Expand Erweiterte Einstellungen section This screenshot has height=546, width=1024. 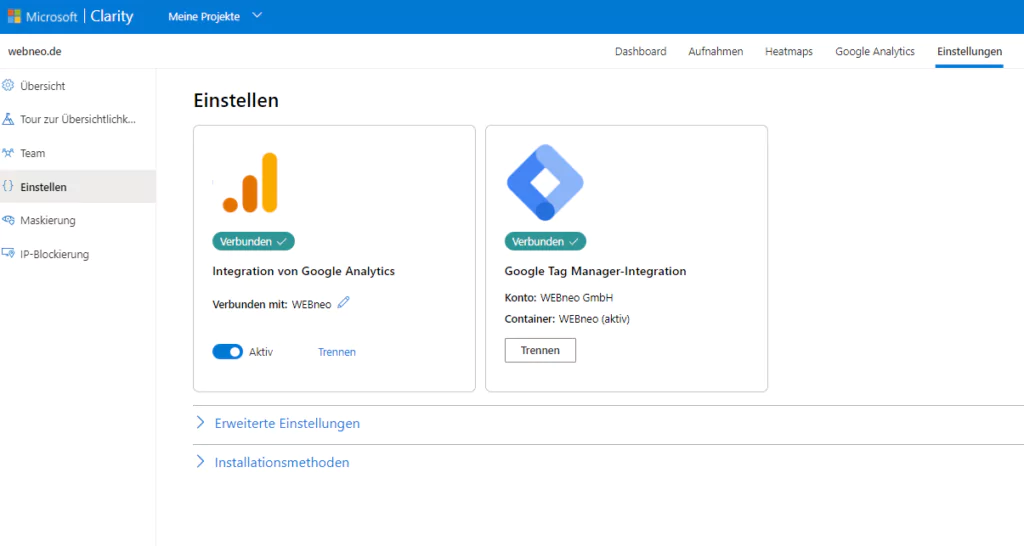click(x=278, y=423)
